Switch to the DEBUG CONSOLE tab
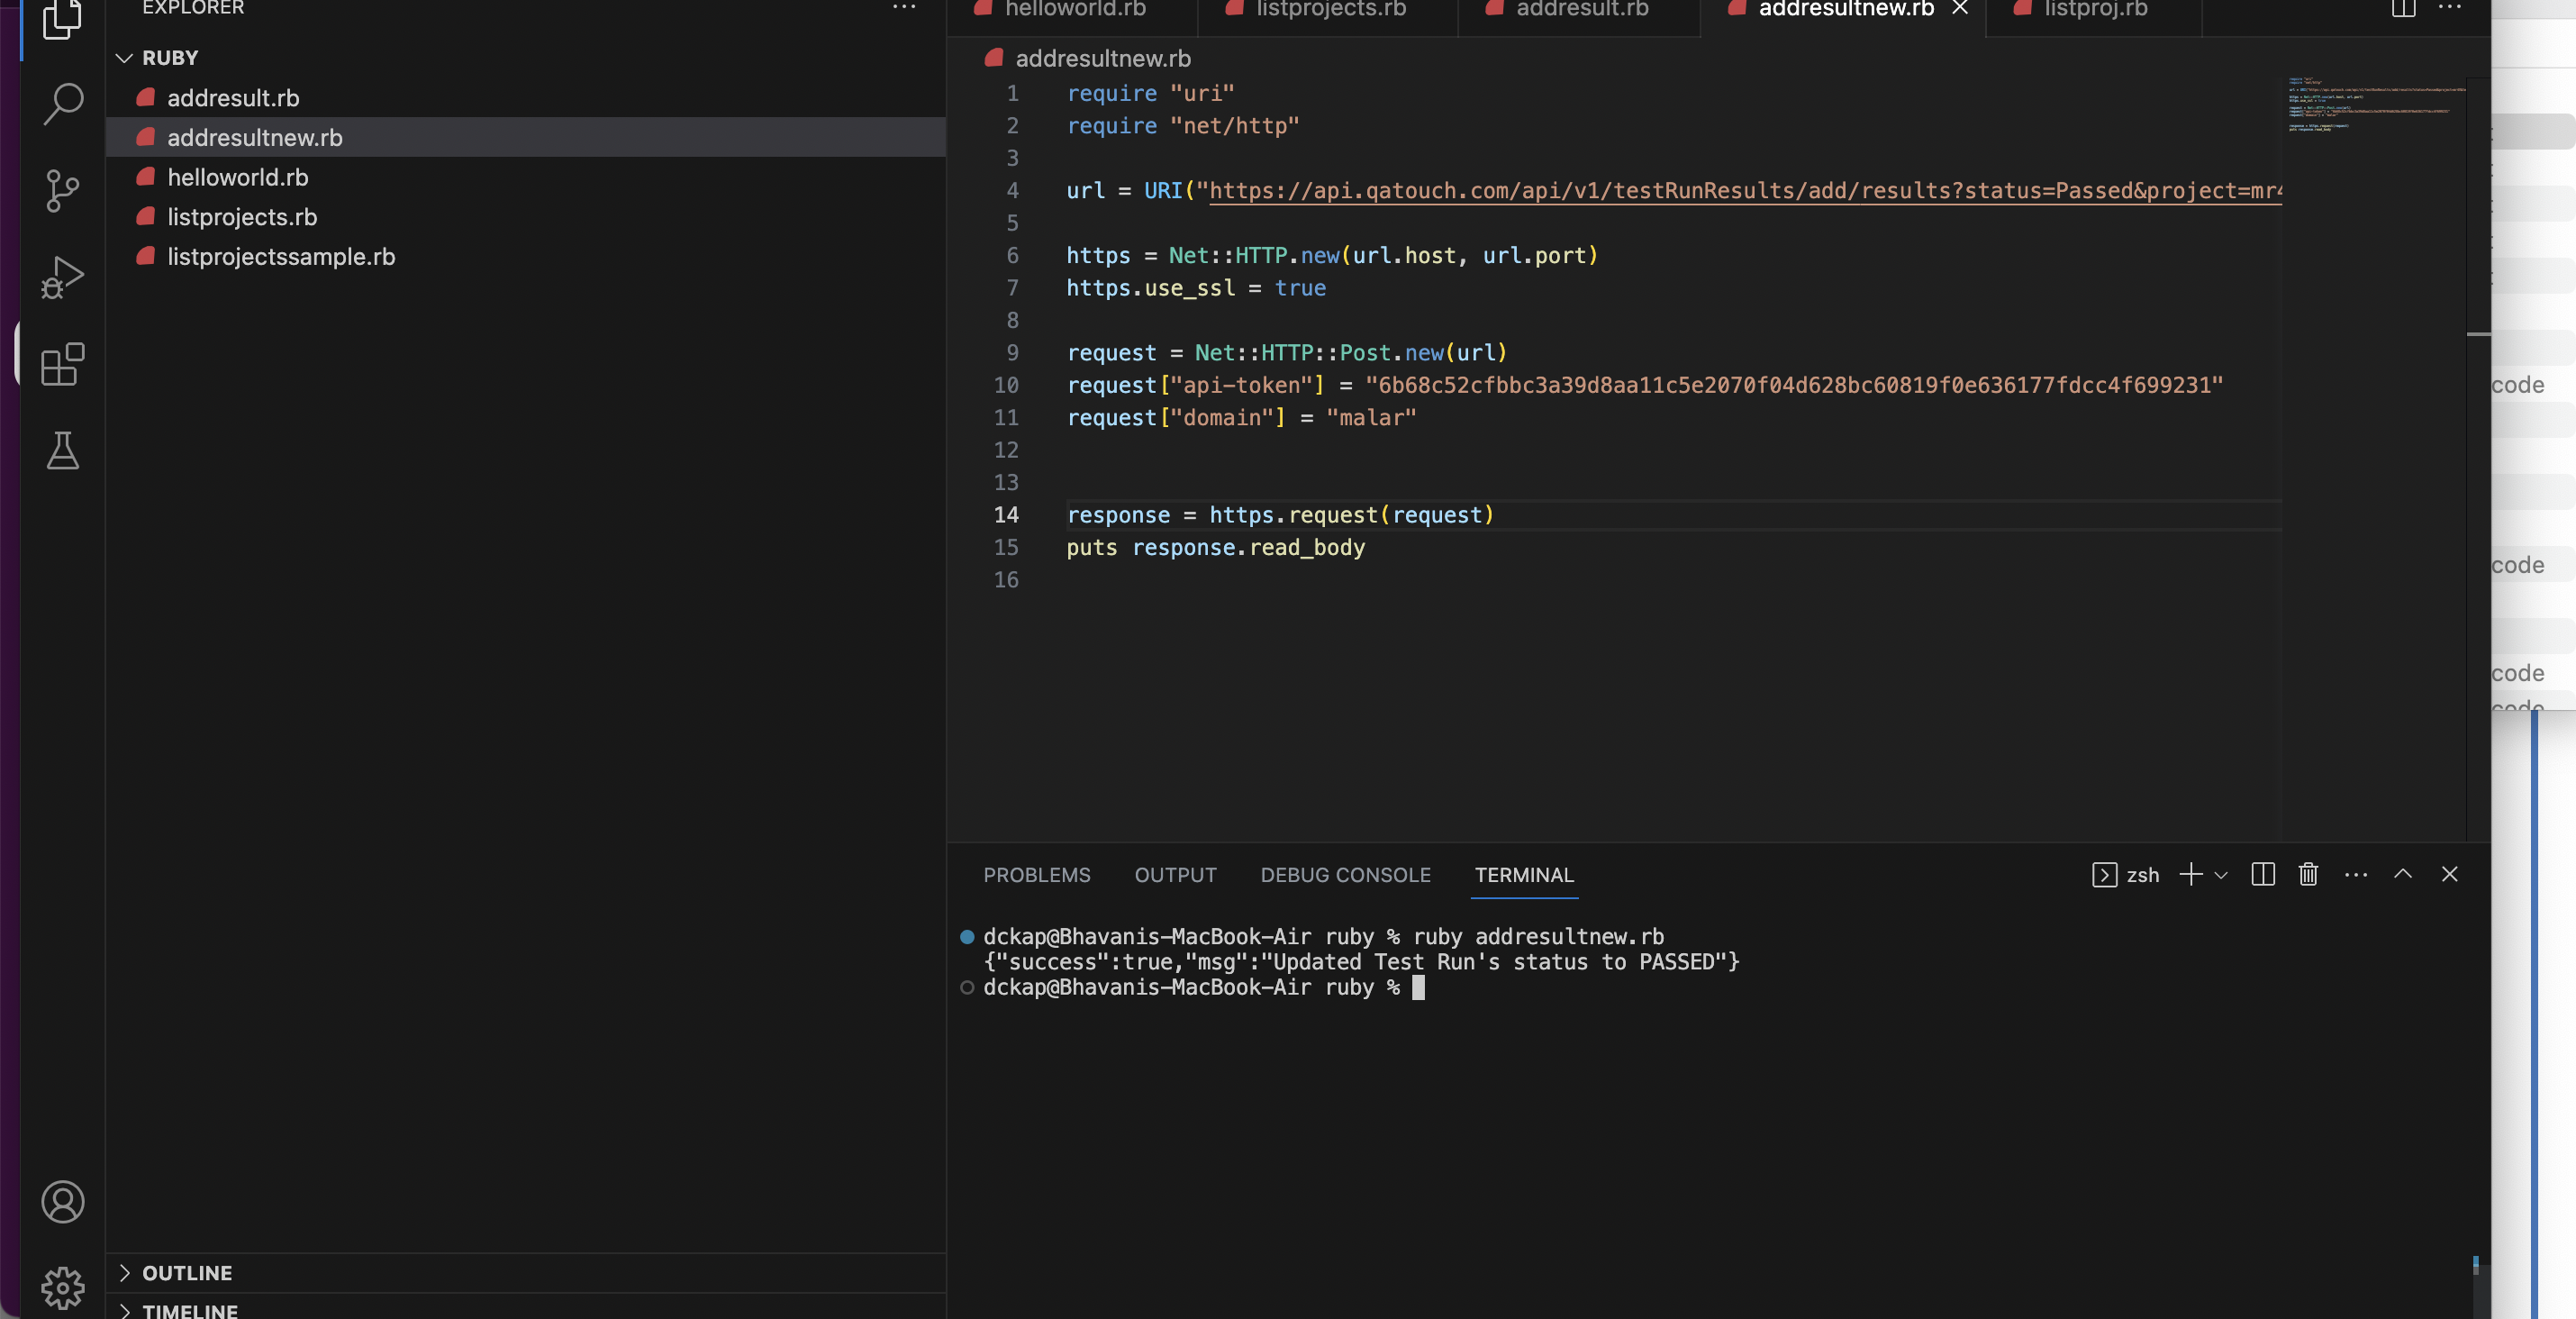Viewport: 2576px width, 1319px height. pyautogui.click(x=1345, y=875)
